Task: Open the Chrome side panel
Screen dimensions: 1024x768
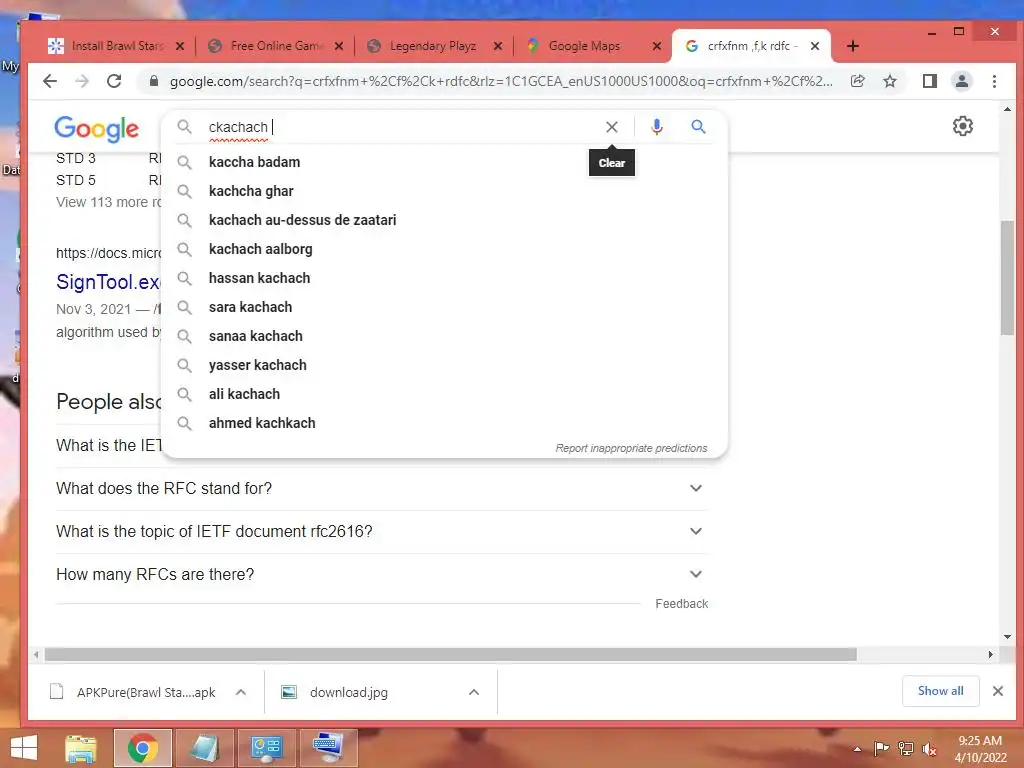Action: point(929,81)
